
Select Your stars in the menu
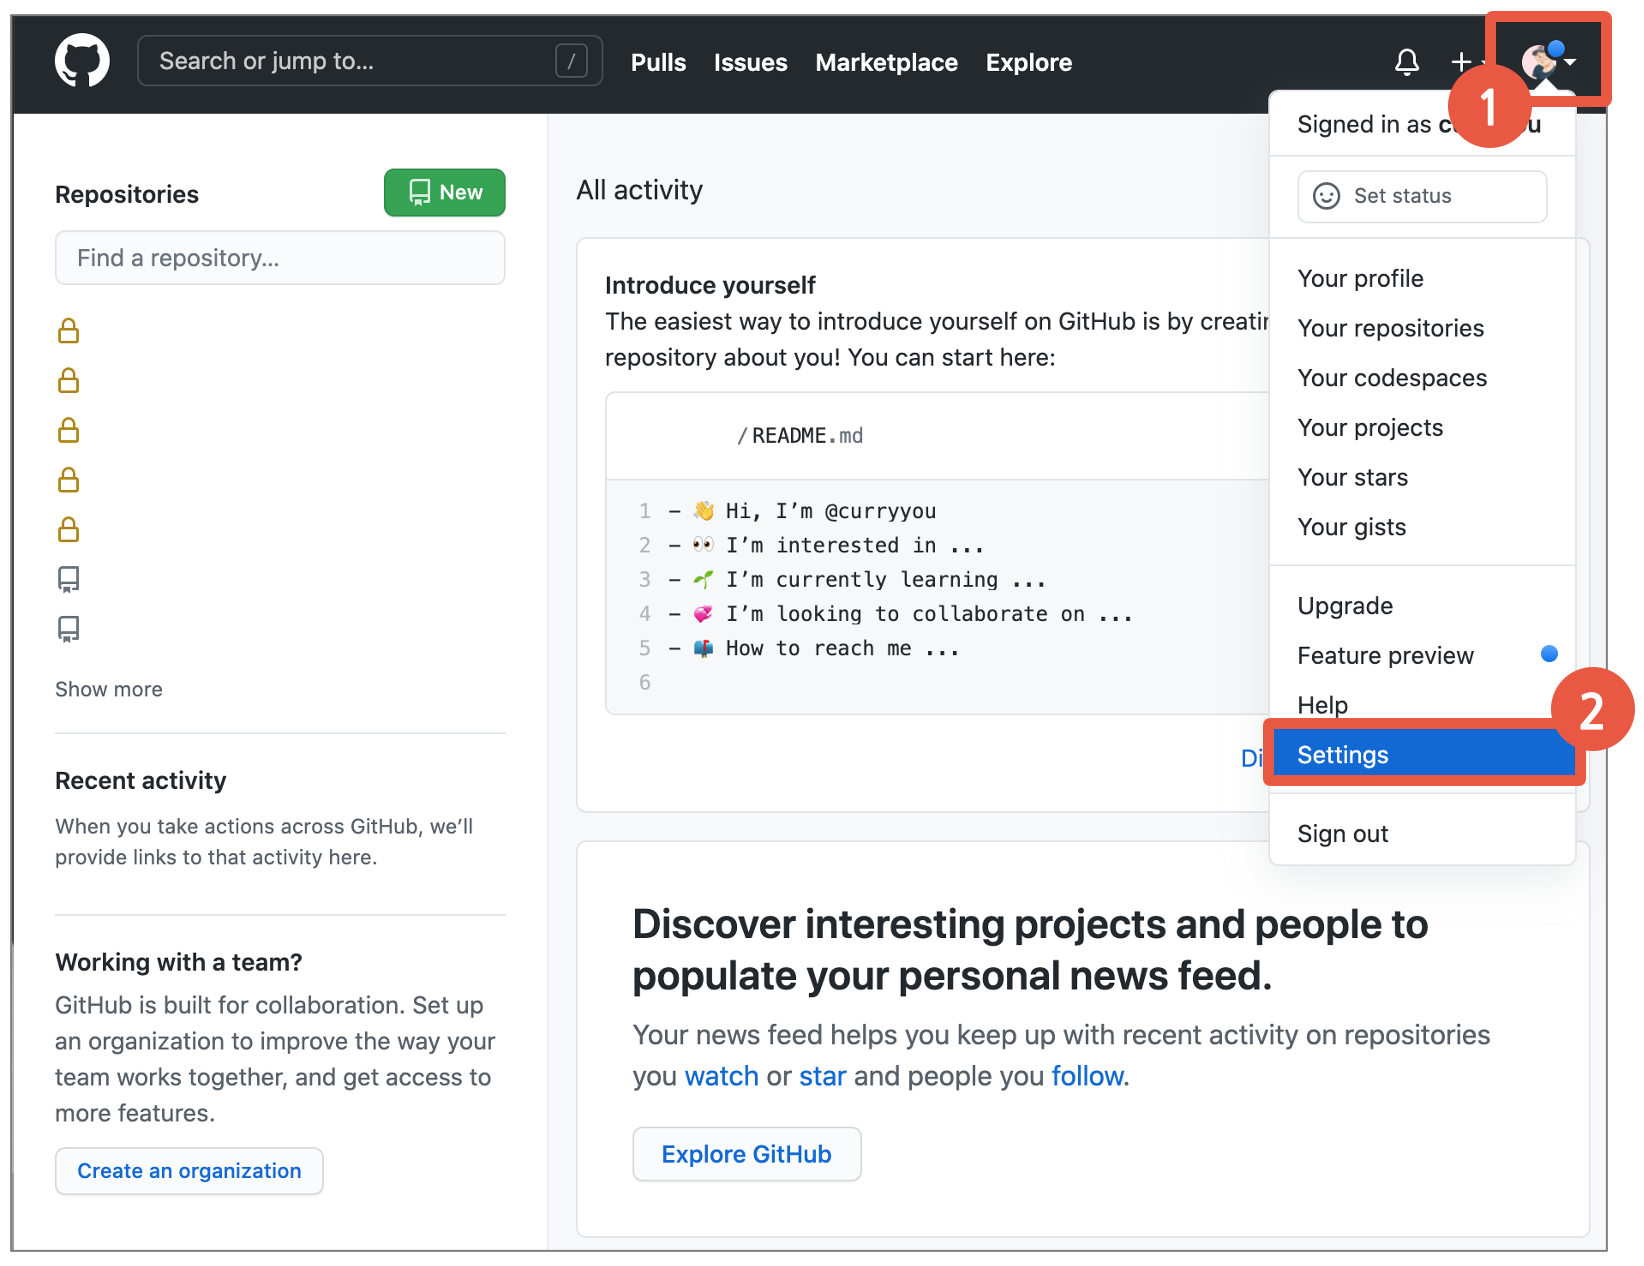(1422, 478)
